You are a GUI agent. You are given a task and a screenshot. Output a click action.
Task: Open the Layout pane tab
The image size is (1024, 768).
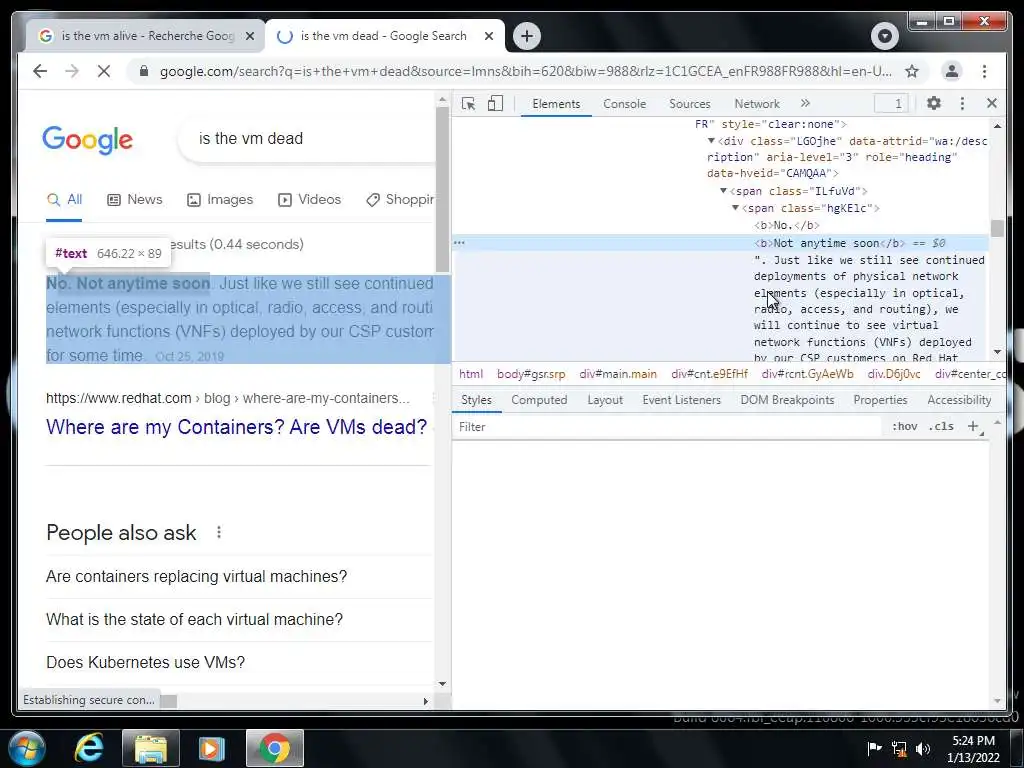(605, 400)
